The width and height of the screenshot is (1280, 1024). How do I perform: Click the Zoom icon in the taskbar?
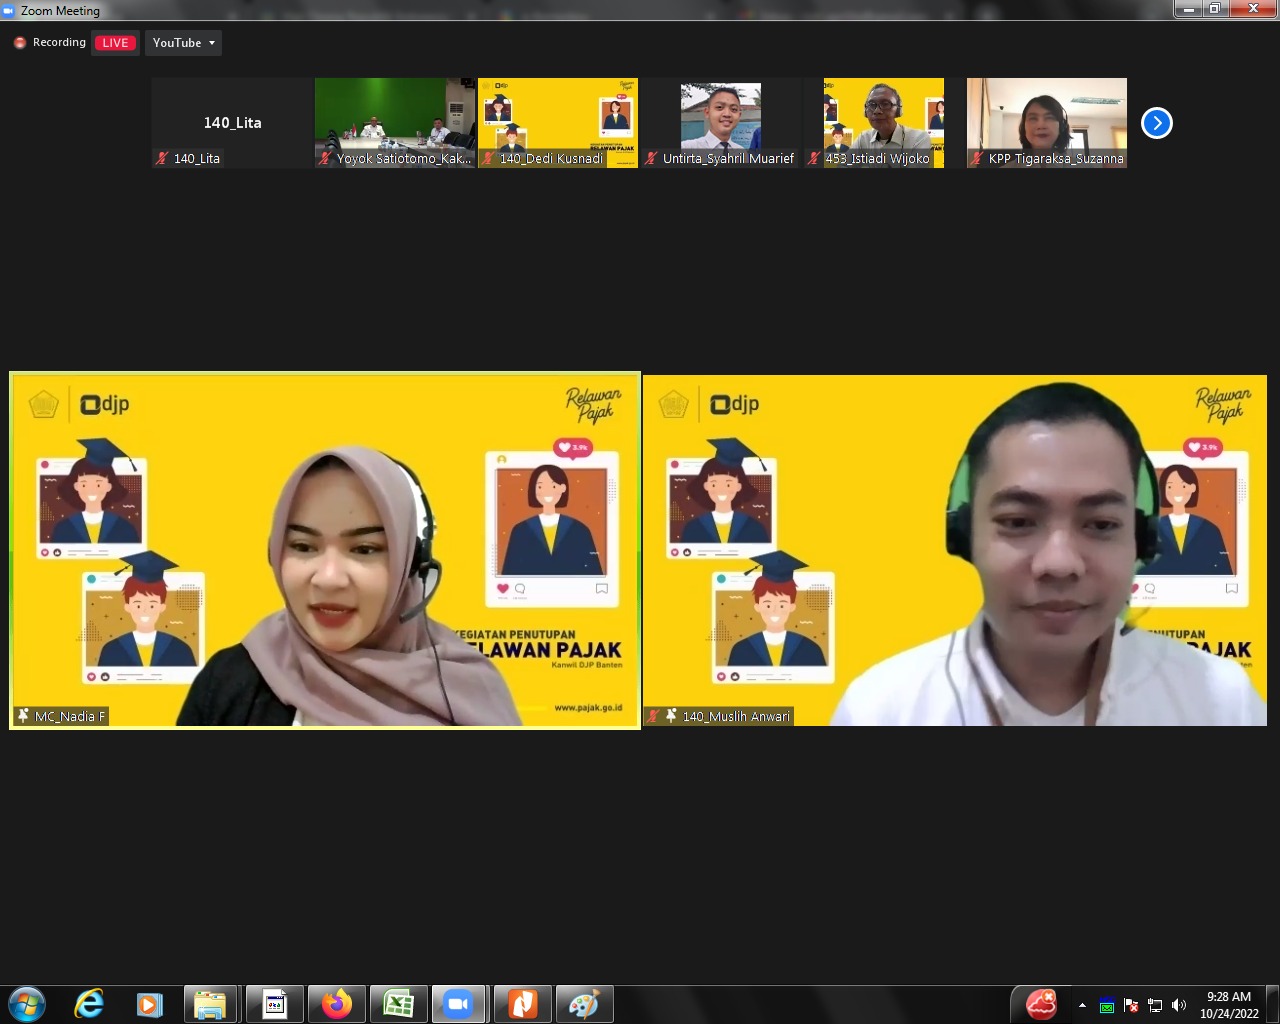(458, 1004)
